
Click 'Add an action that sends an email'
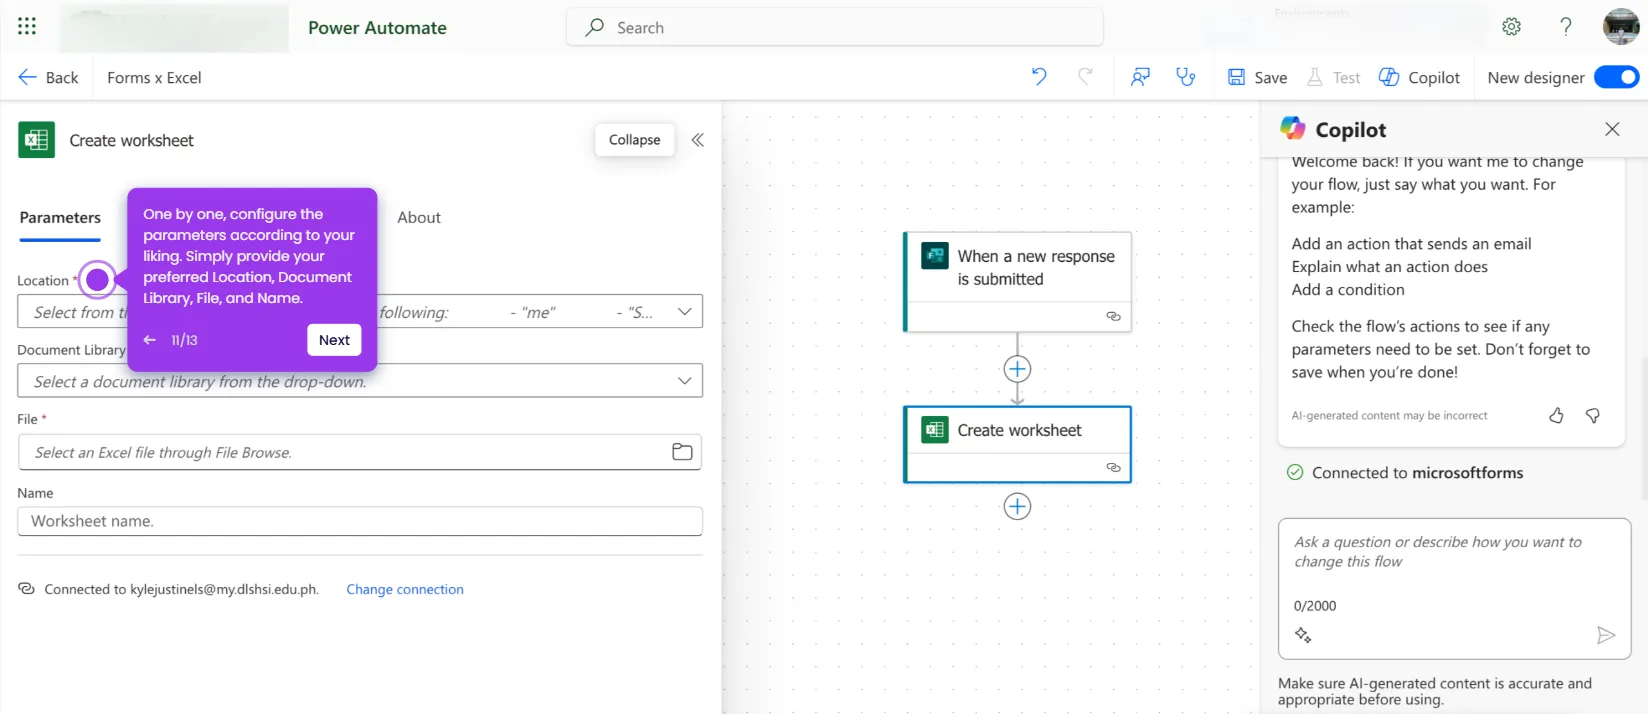point(1411,244)
